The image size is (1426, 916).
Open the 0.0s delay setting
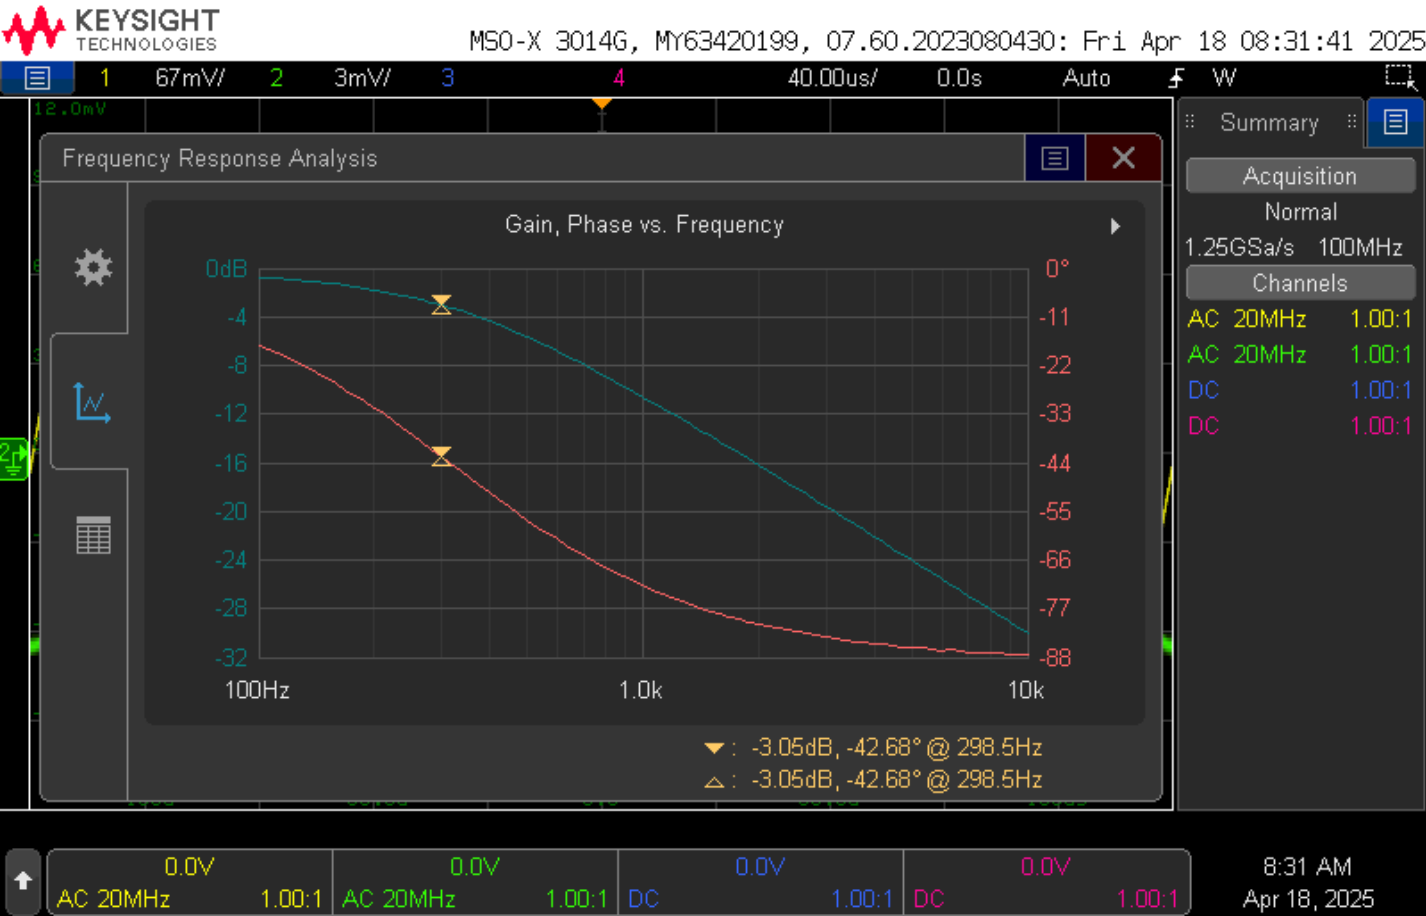pos(959,78)
